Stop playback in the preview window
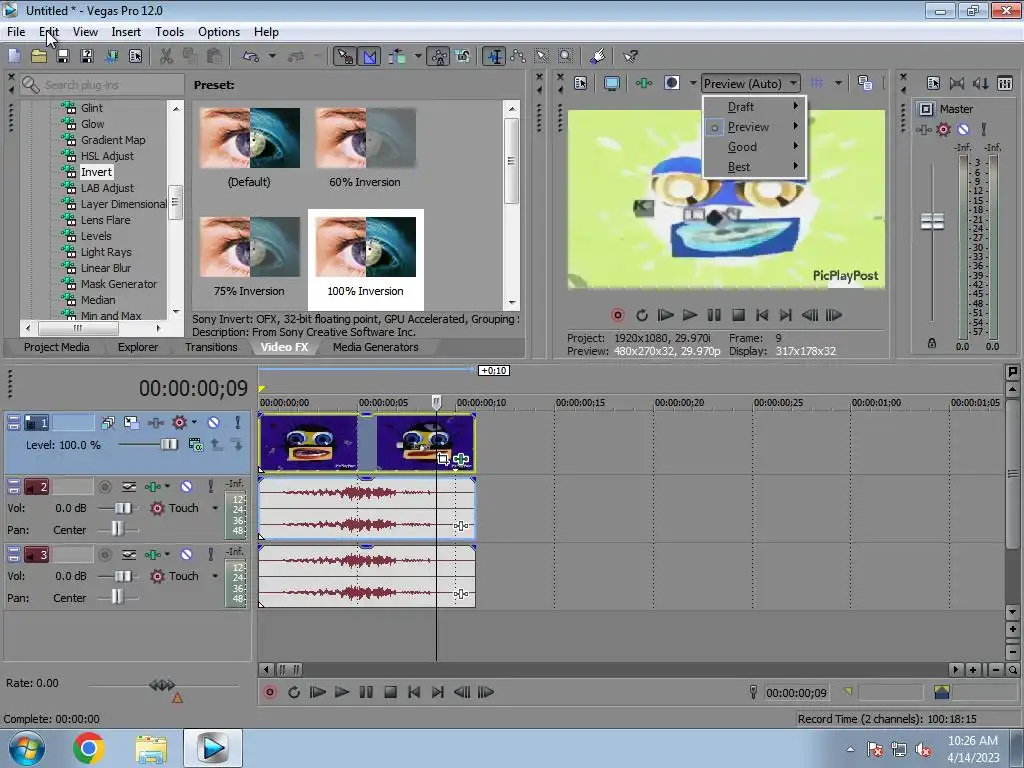Image resolution: width=1024 pixels, height=768 pixels. [738, 315]
